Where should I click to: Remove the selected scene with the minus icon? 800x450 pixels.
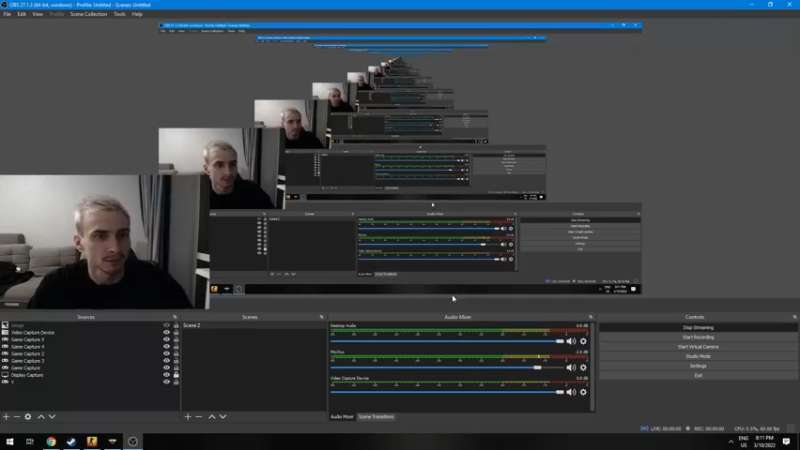(198, 417)
